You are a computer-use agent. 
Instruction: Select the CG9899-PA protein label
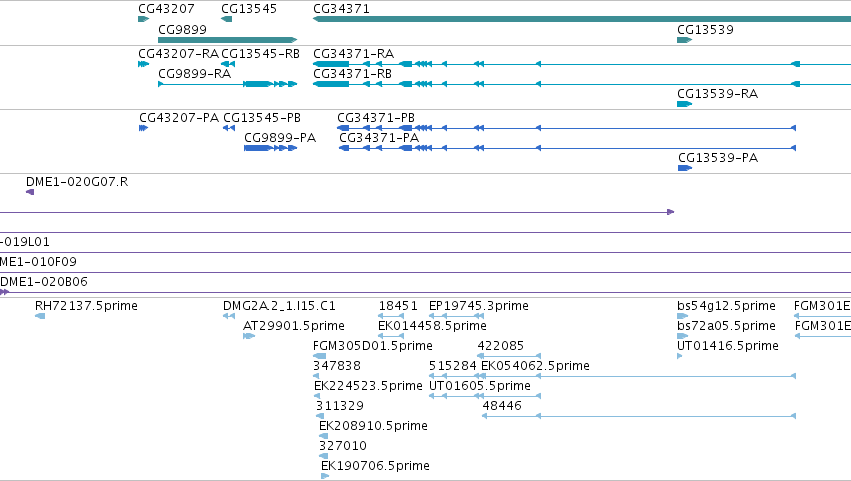coord(280,138)
